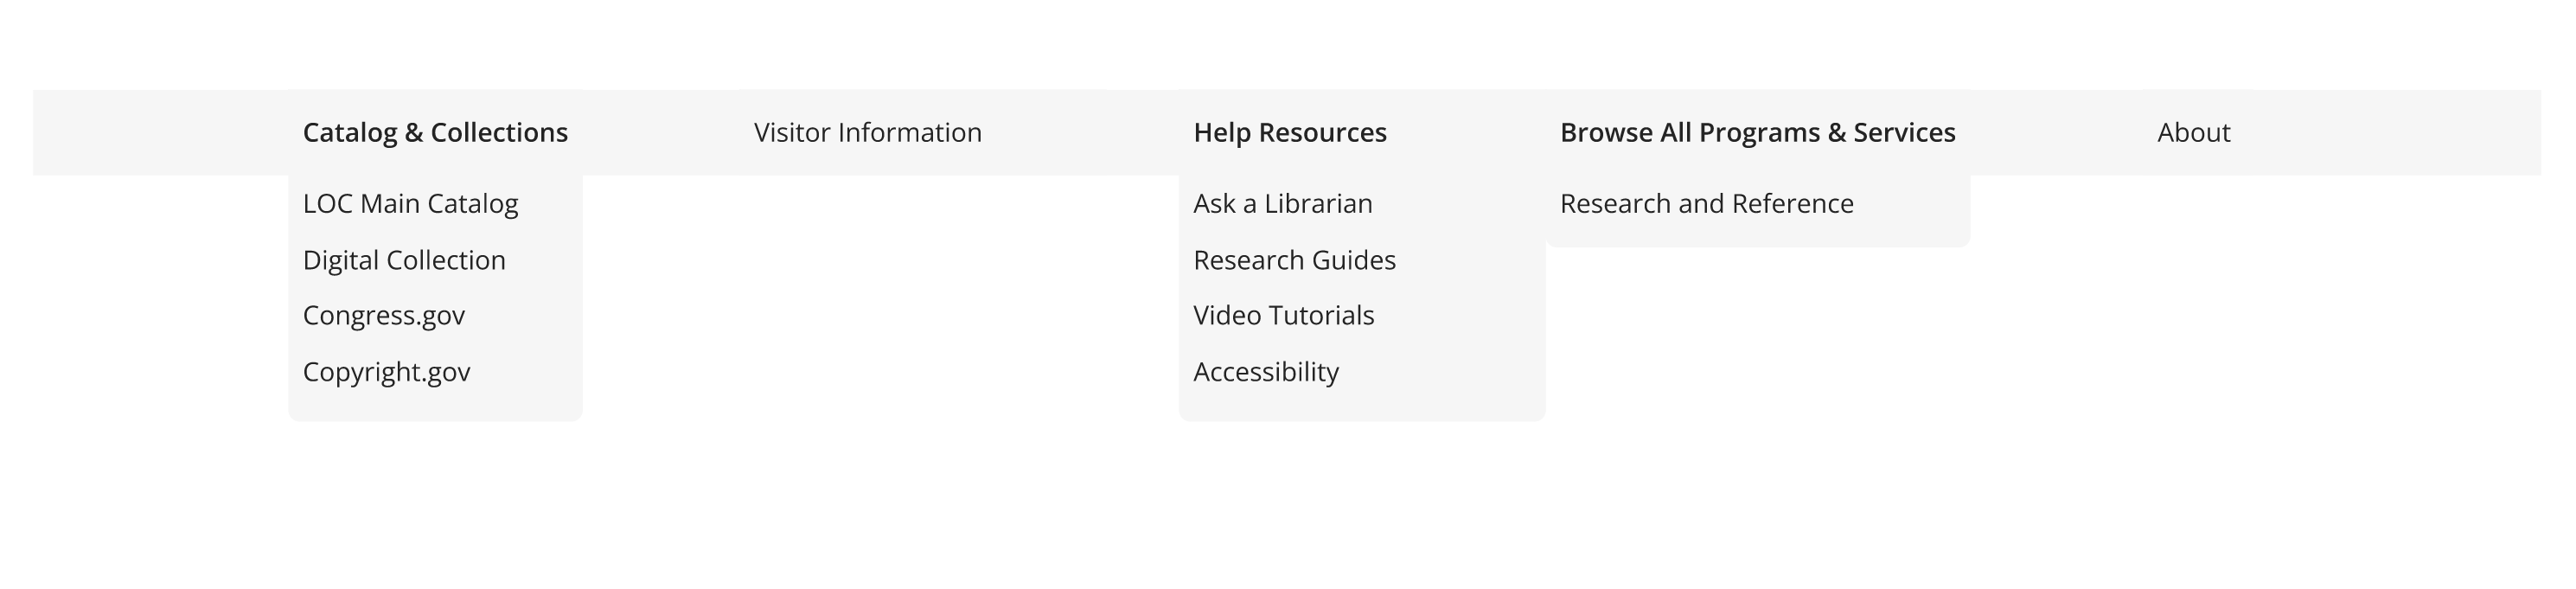The height and width of the screenshot is (589, 2576).
Task: Select Video Tutorials from Help Resources
Action: [1283, 316]
